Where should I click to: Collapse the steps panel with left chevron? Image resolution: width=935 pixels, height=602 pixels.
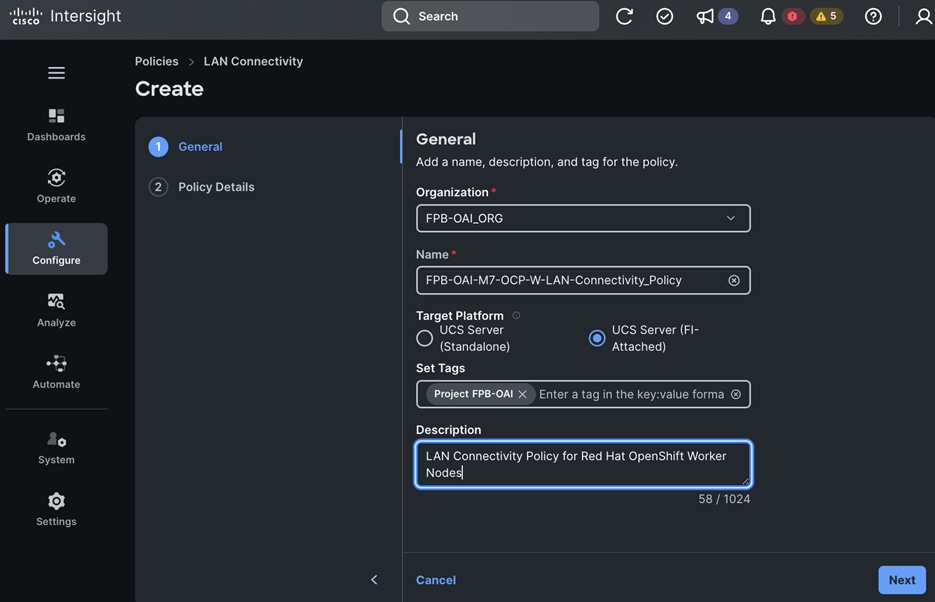[x=374, y=579]
